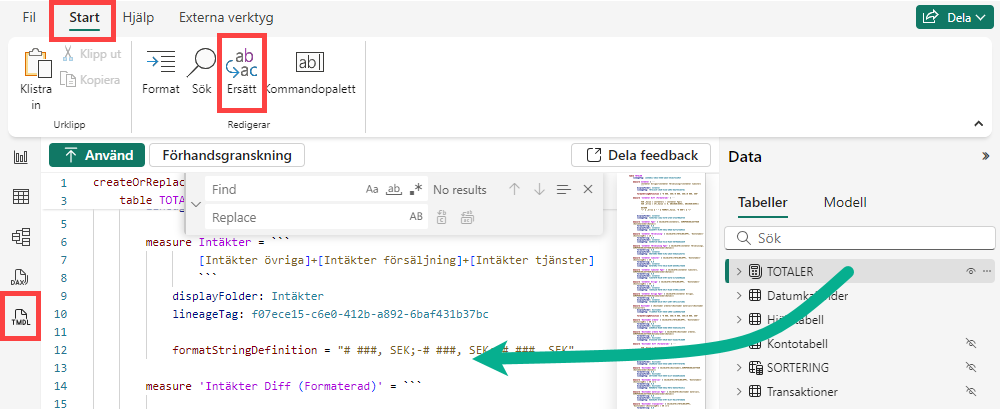Screen dimensions: 1000x409
Task: Switch to Report view in sidebar
Action: click(x=21, y=158)
